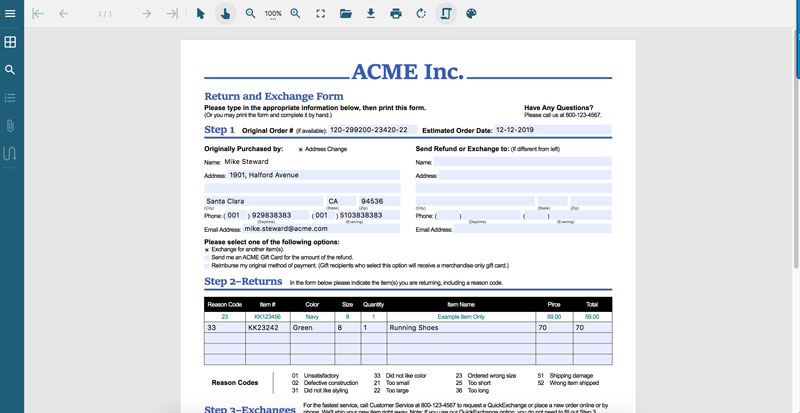The height and width of the screenshot is (413, 800).
Task: Open a PDF file
Action: click(346, 14)
